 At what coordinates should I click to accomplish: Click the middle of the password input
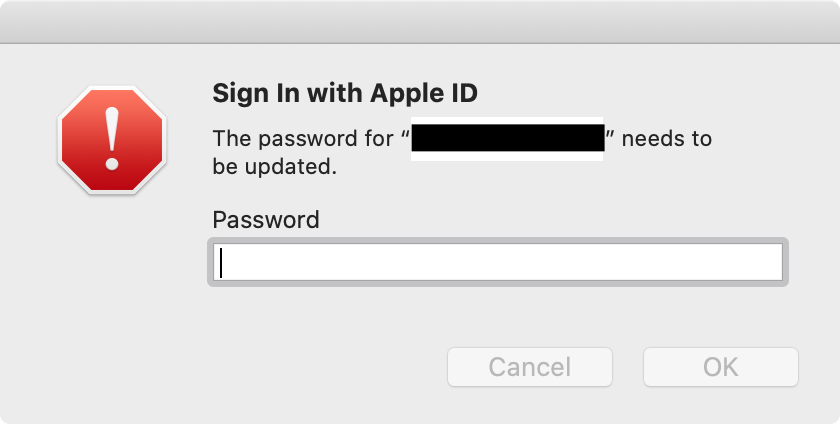click(498, 263)
